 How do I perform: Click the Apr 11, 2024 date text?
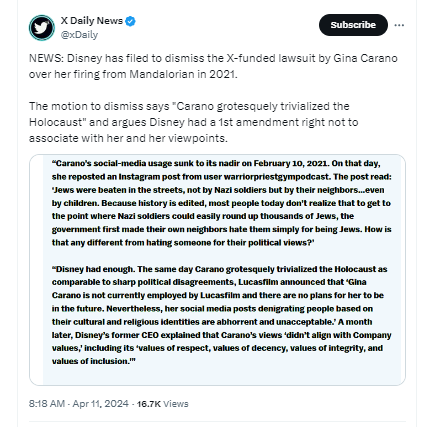click(x=100, y=404)
